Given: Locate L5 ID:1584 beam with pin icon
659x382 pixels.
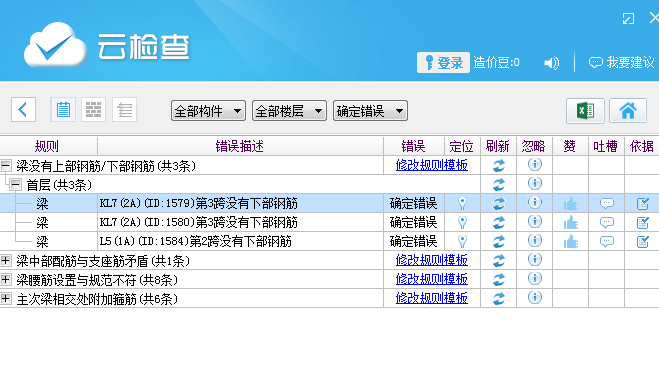Looking at the screenshot, I should click(462, 241).
